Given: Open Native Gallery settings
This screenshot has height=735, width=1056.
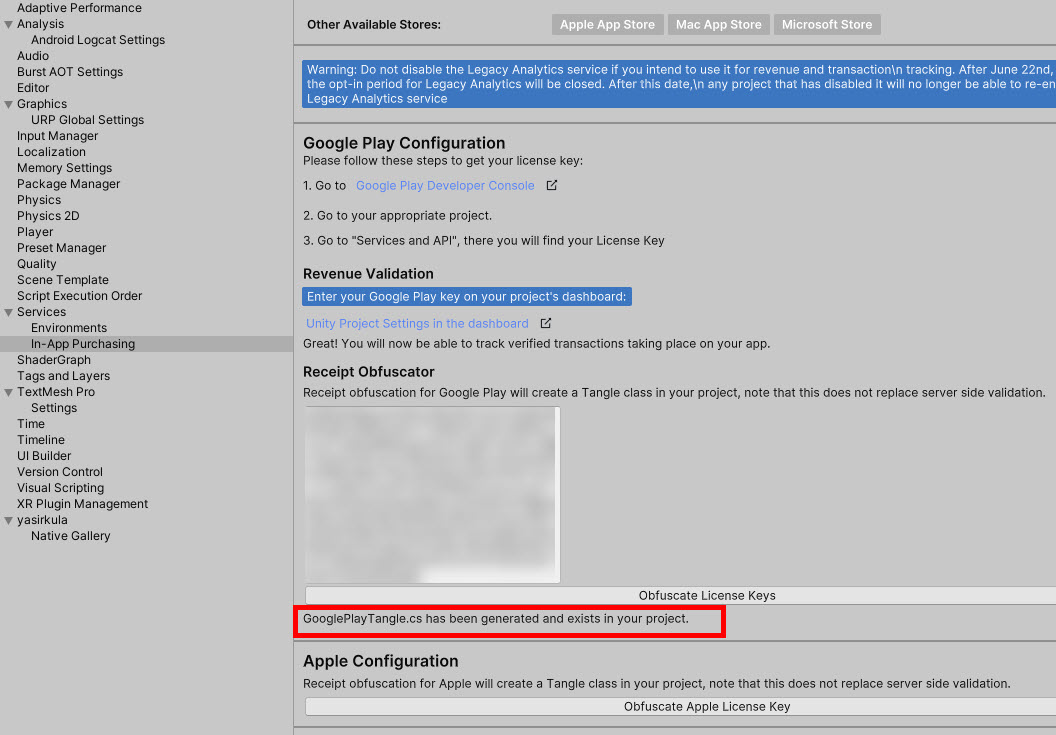Looking at the screenshot, I should point(71,536).
